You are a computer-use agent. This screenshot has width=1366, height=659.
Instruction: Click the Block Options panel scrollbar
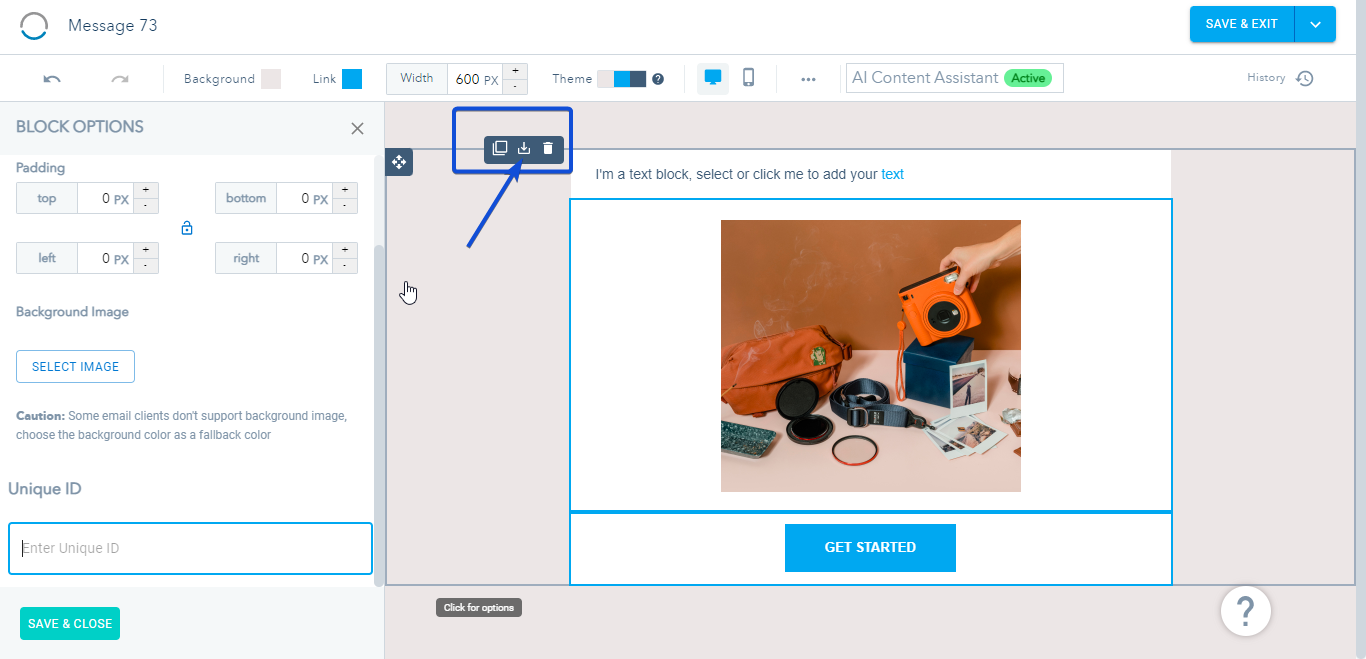(378, 415)
